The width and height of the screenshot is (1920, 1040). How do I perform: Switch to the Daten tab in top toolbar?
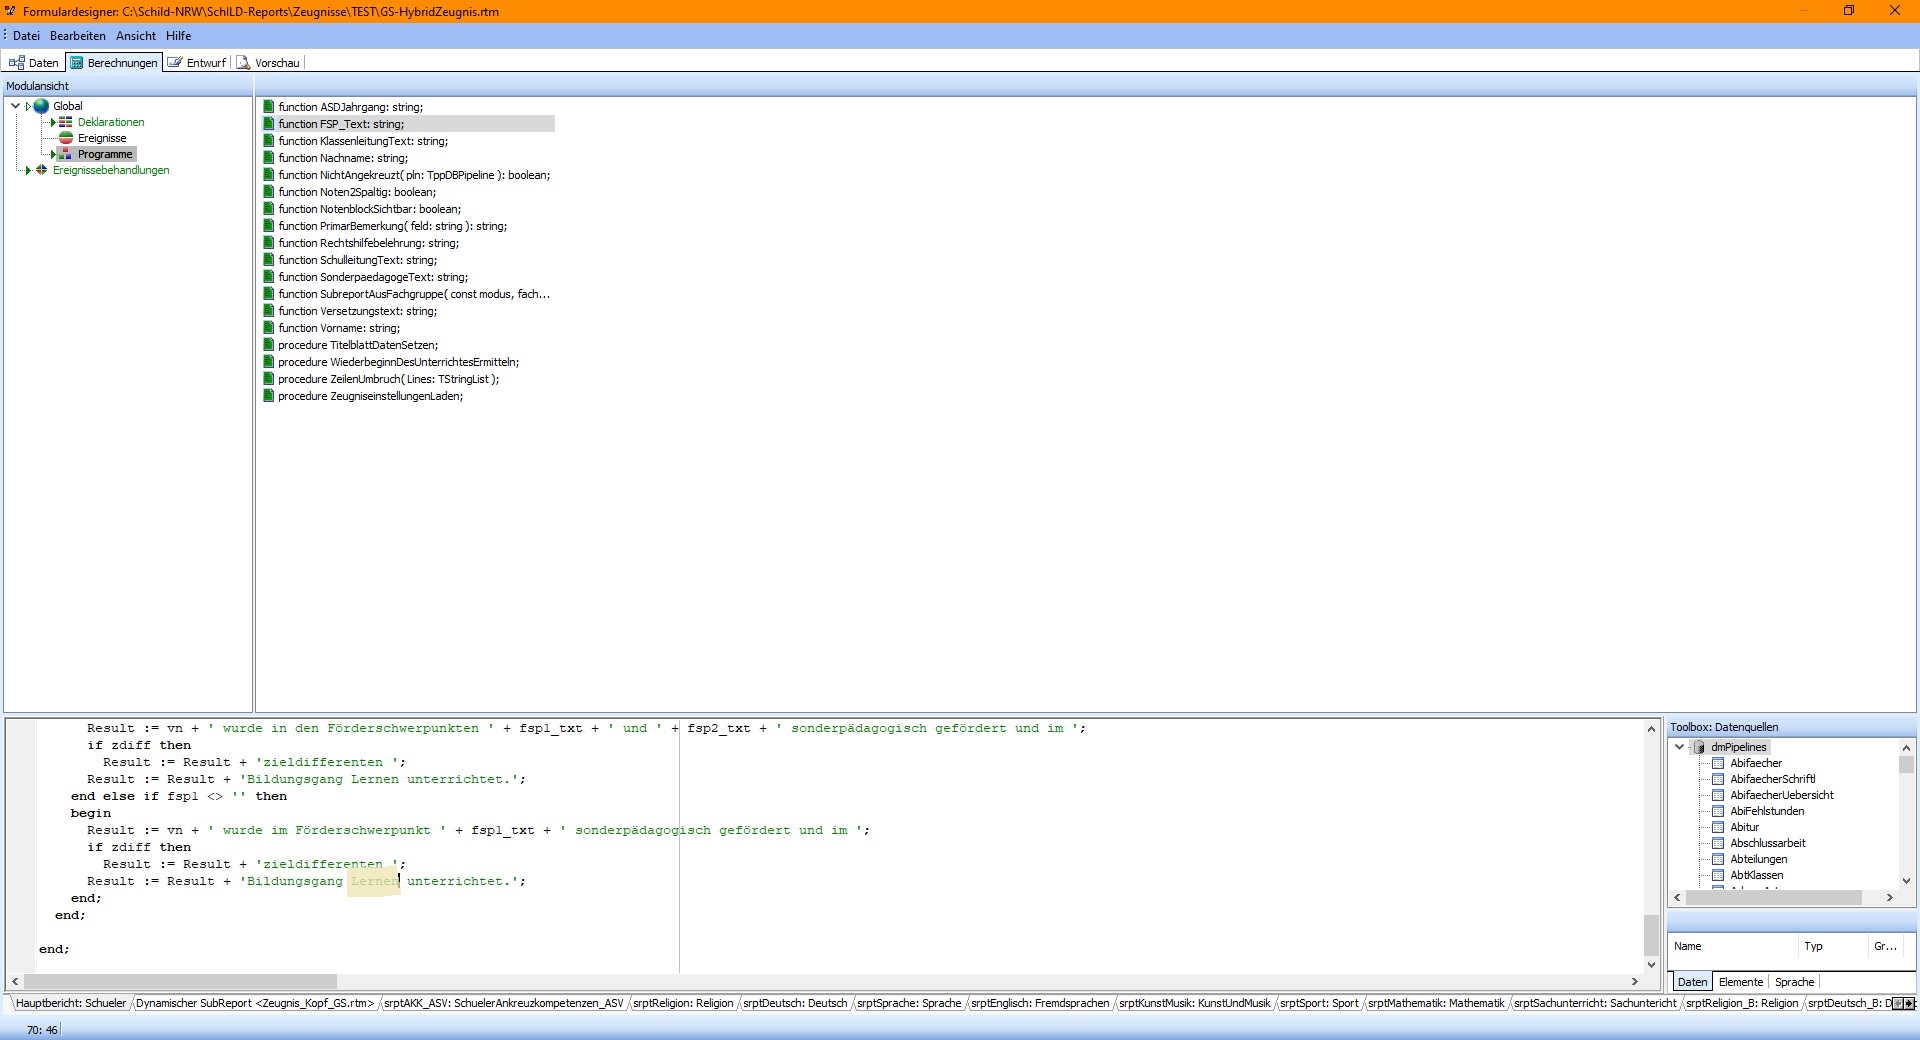pyautogui.click(x=34, y=62)
